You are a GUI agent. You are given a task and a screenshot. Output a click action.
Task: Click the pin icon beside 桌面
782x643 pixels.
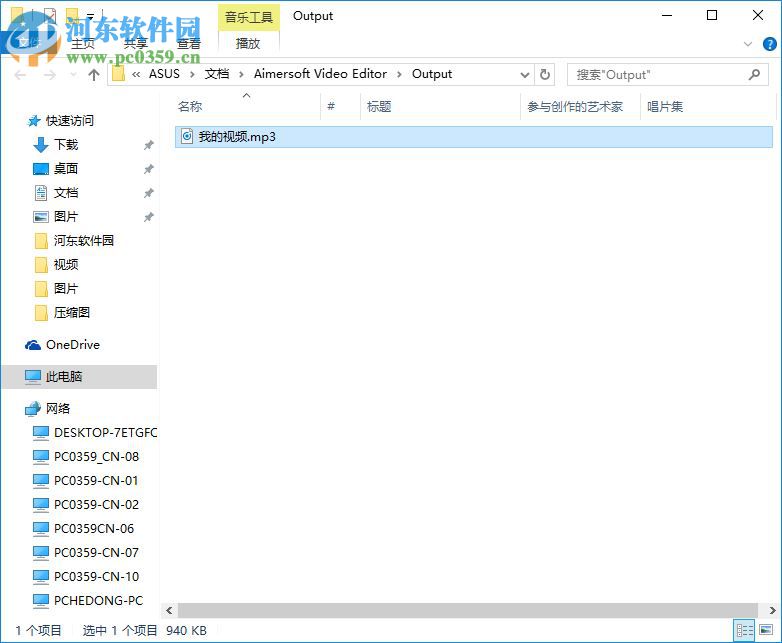(x=149, y=169)
